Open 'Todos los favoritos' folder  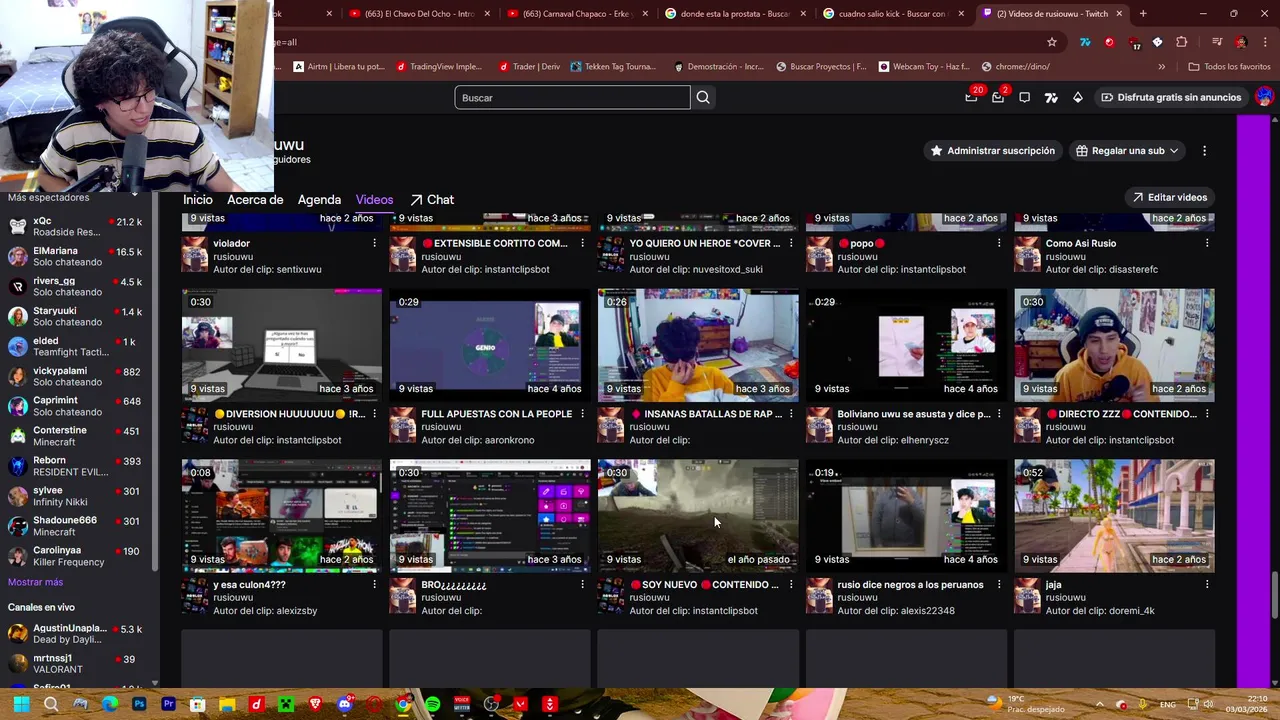[x=1229, y=67]
